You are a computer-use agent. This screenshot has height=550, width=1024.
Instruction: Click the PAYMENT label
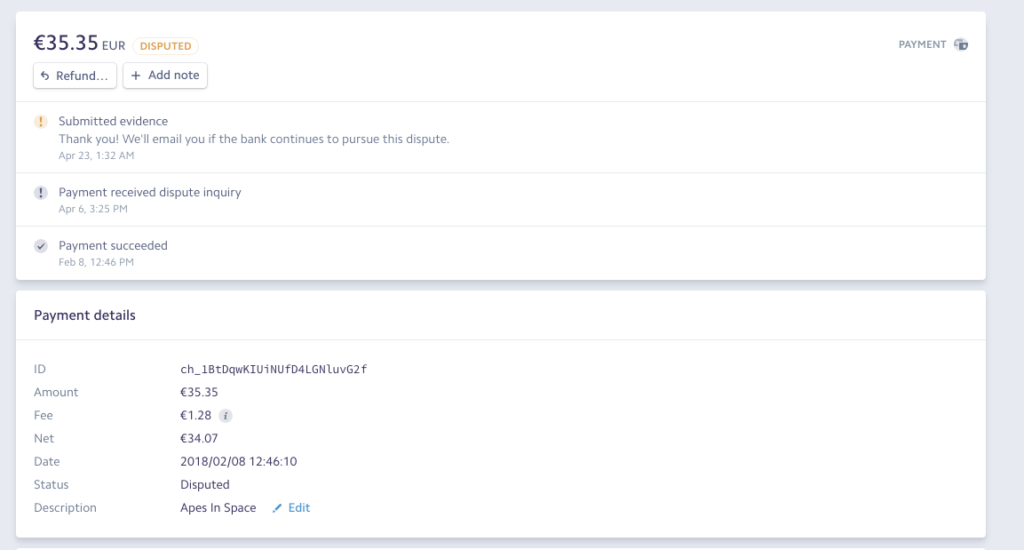(922, 44)
